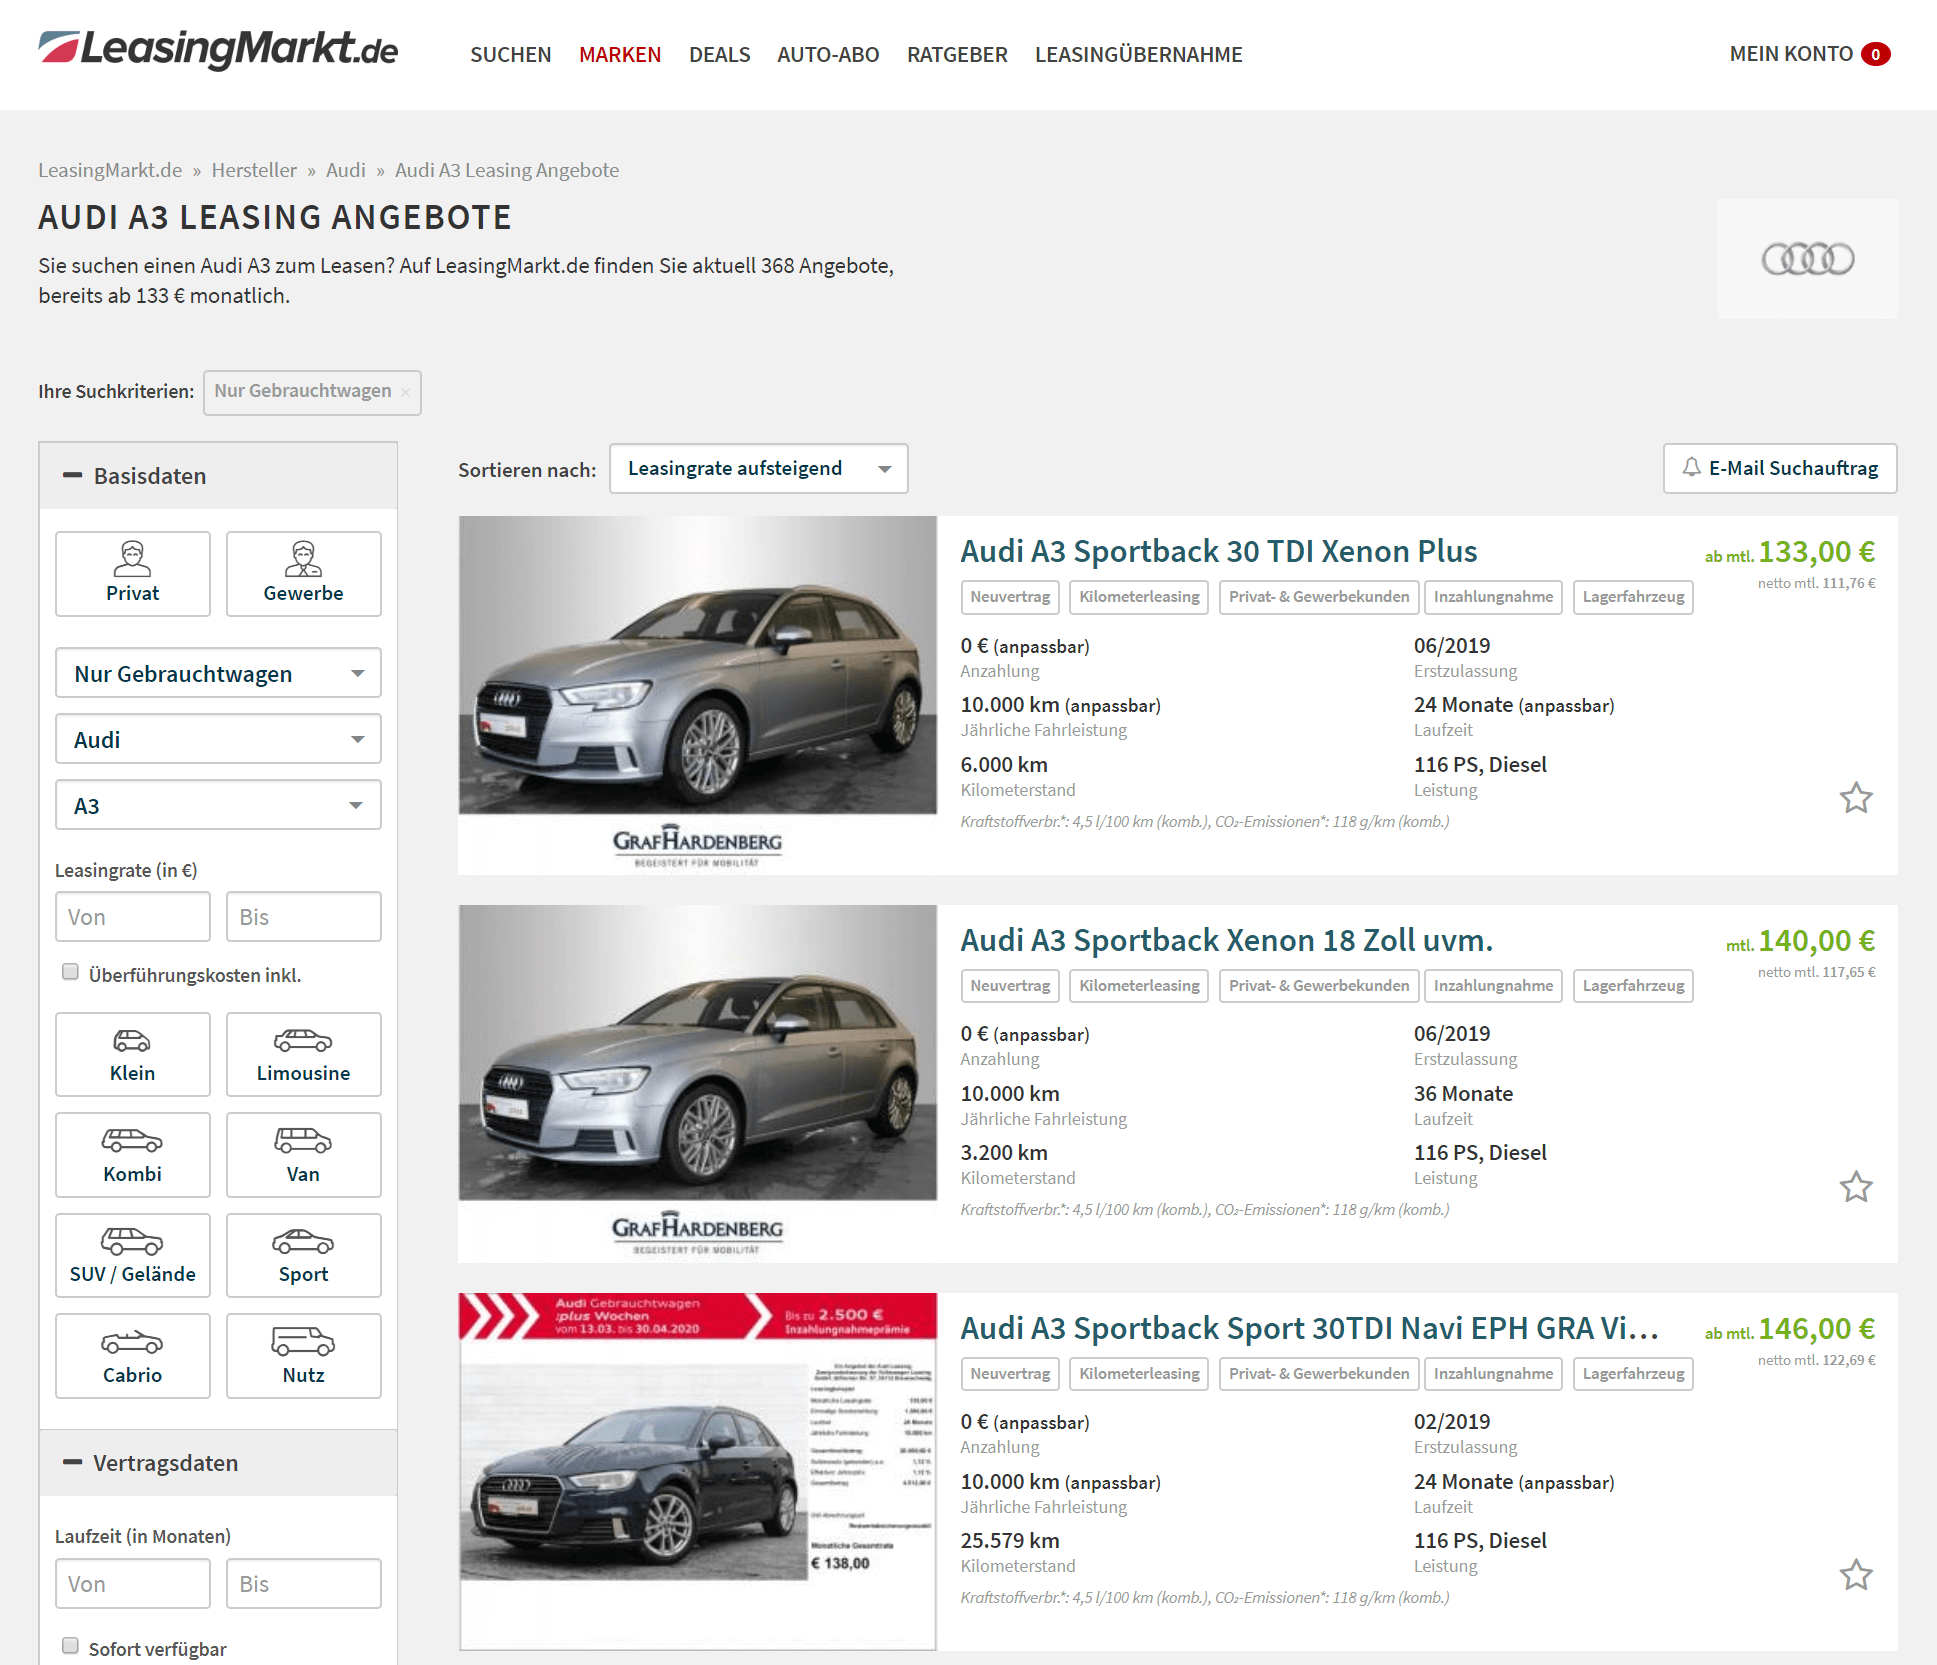This screenshot has width=1937, height=1665.
Task: Choose the Sport vehicle type
Action: tap(303, 1255)
